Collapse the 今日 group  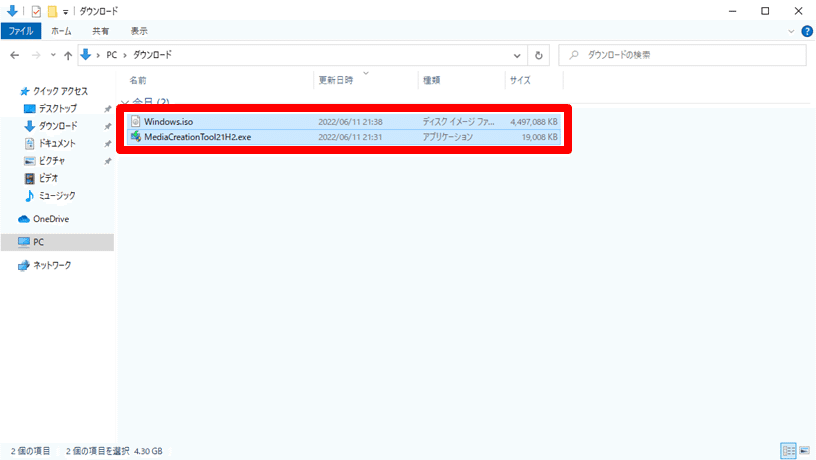pos(125,102)
